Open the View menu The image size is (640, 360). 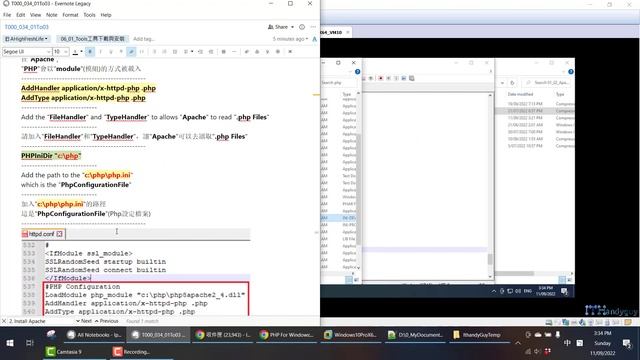(36, 15)
